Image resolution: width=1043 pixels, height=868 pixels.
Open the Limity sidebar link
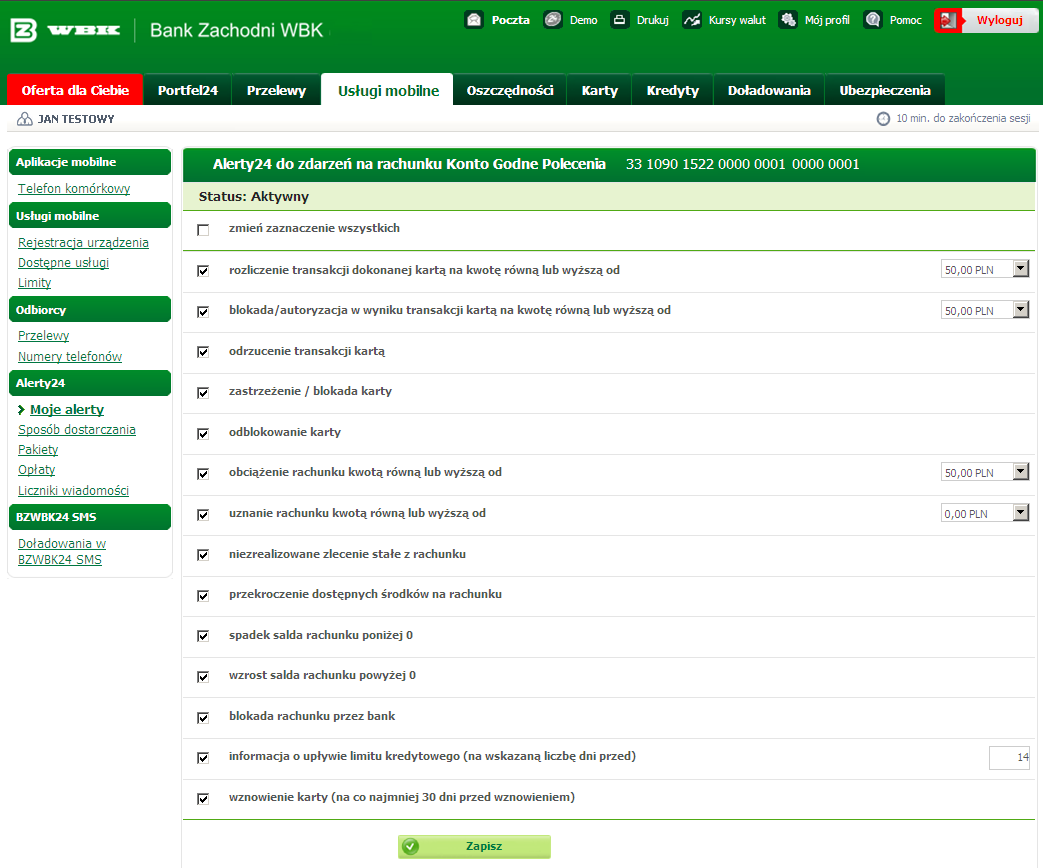(35, 282)
